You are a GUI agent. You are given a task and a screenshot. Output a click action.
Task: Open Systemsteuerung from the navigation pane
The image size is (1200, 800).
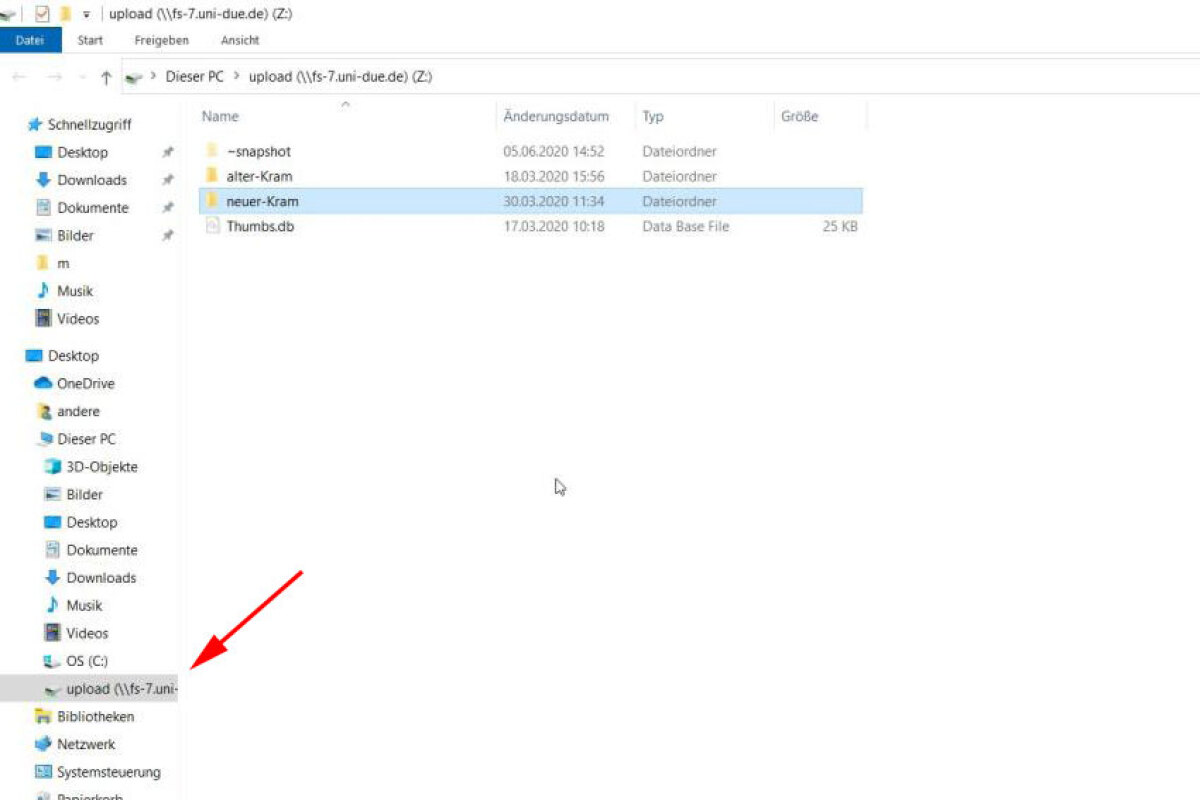coord(108,772)
